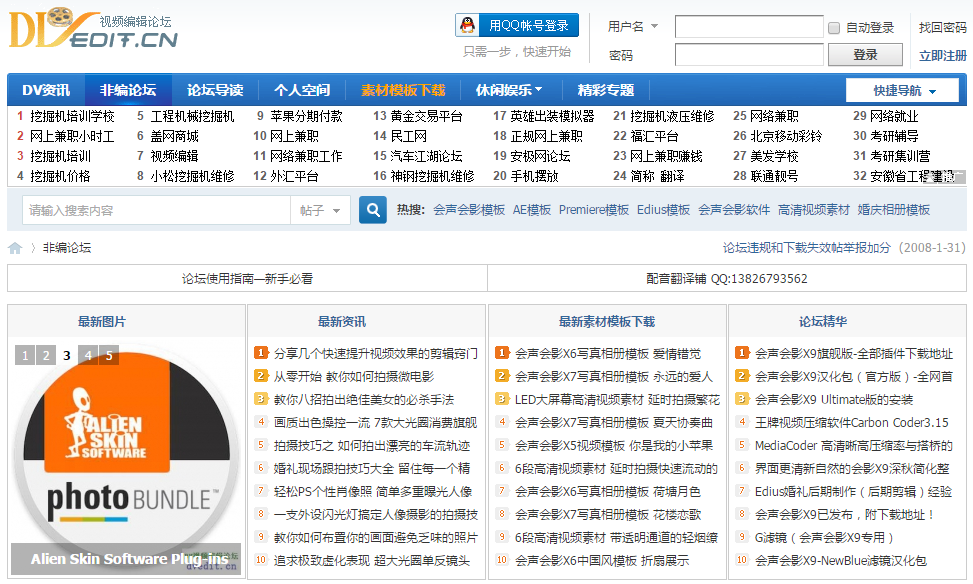
Task: Open 配音翻译铺 QQ contact link
Action: tap(727, 279)
